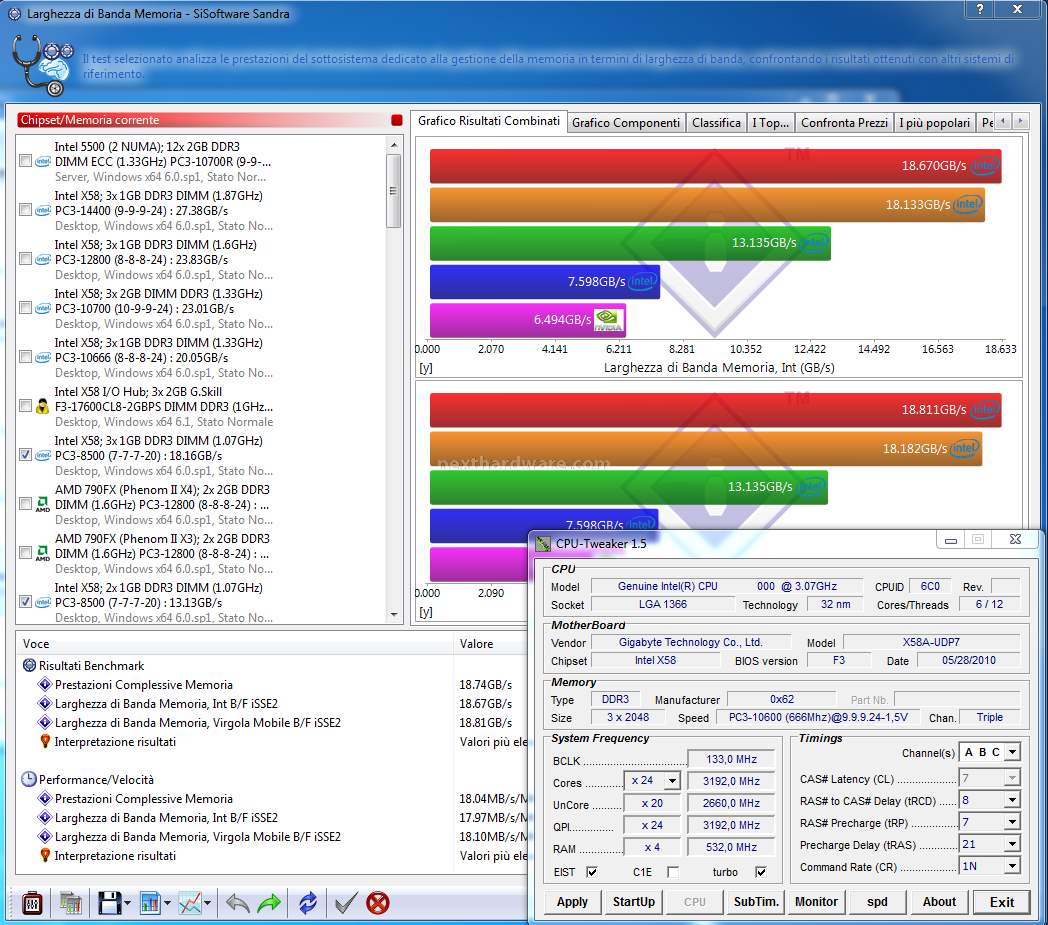The width and height of the screenshot is (1048, 925).
Task: Open the I più popolari tab
Action: pyautogui.click(x=934, y=123)
